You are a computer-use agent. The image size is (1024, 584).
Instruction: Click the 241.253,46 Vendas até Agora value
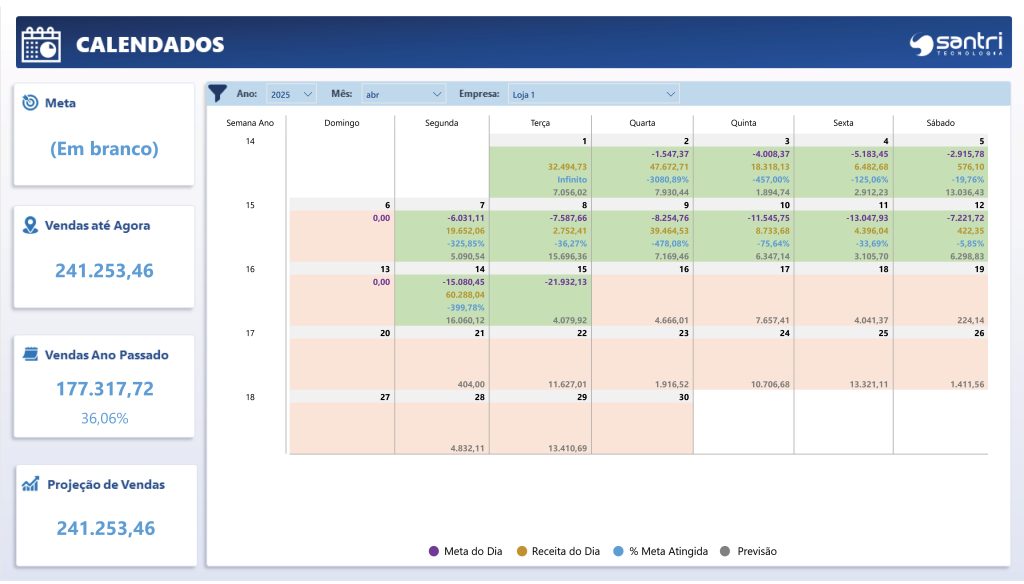point(104,271)
